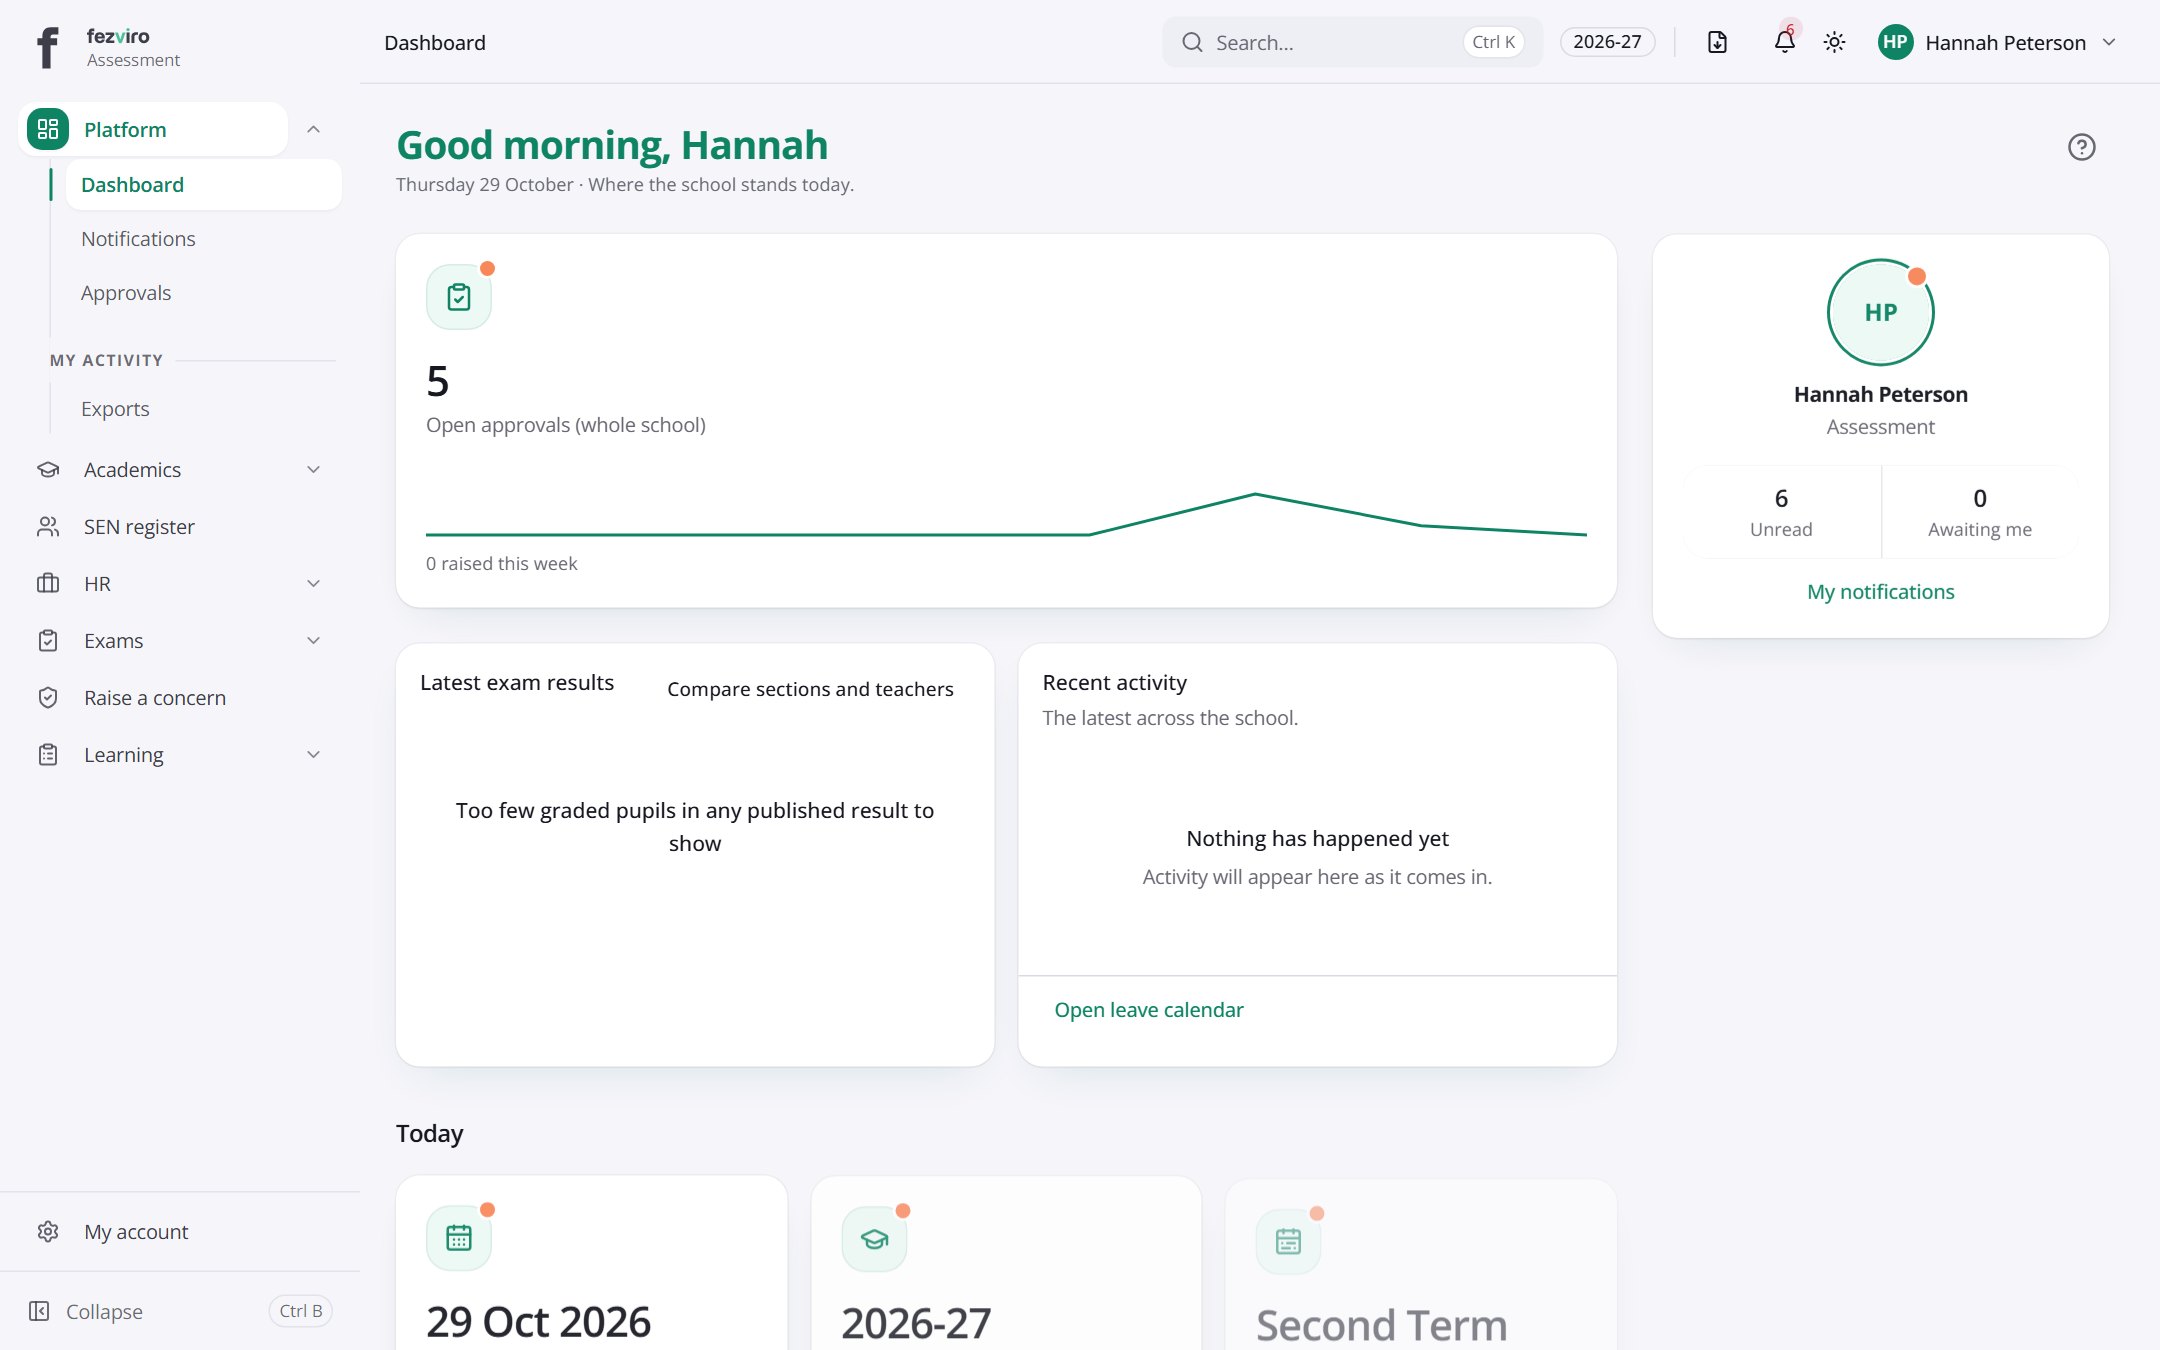Viewport: 2160px width, 1350px height.
Task: Open Raise a concern page
Action: coord(180,698)
